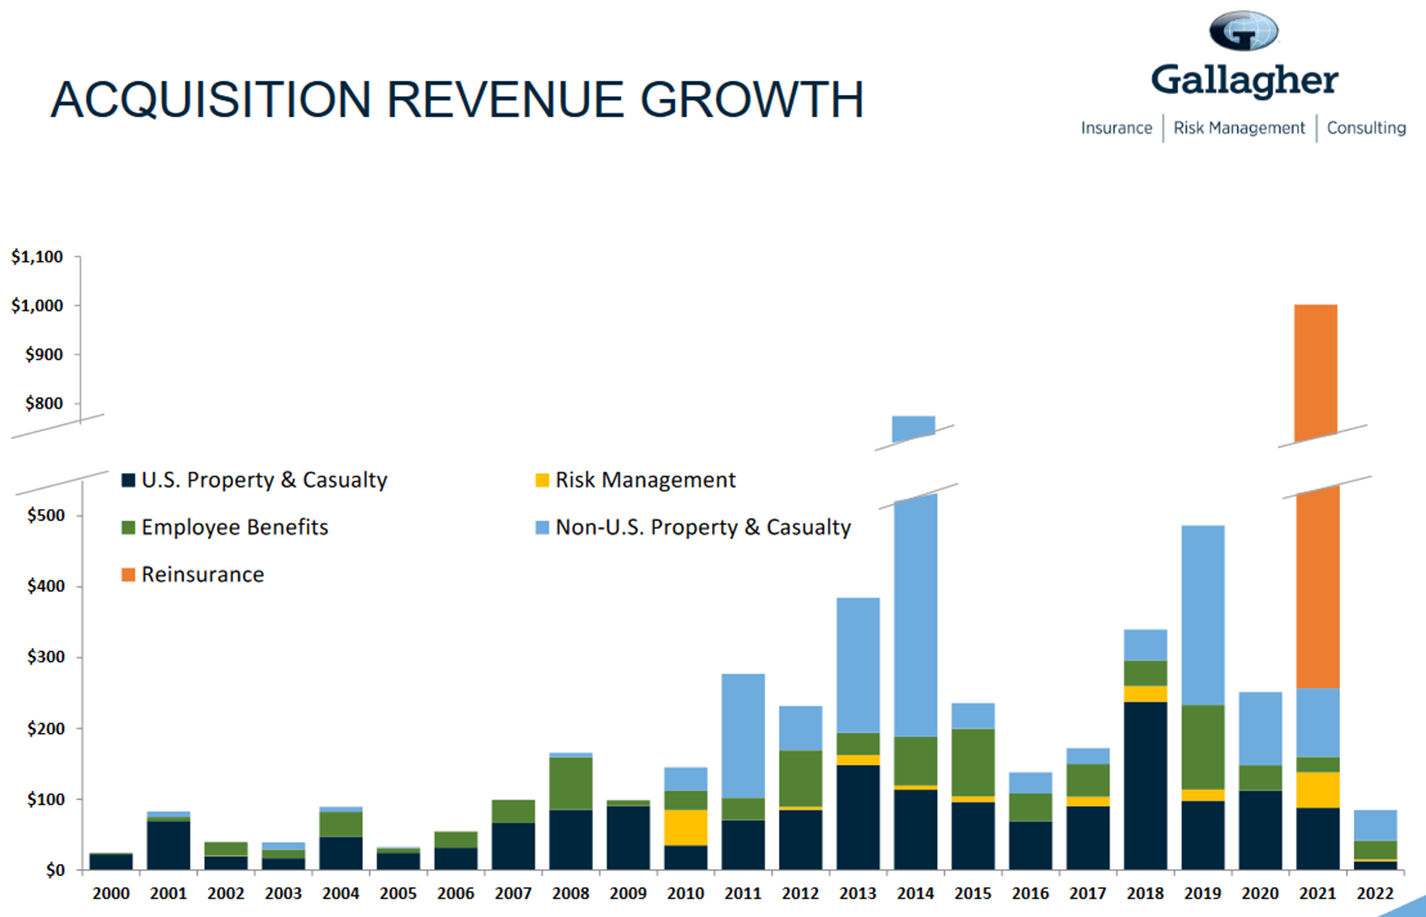This screenshot has height=917, width=1426.
Task: Select the dark navy segment of the 2018 bar
Action: [x=1145, y=785]
